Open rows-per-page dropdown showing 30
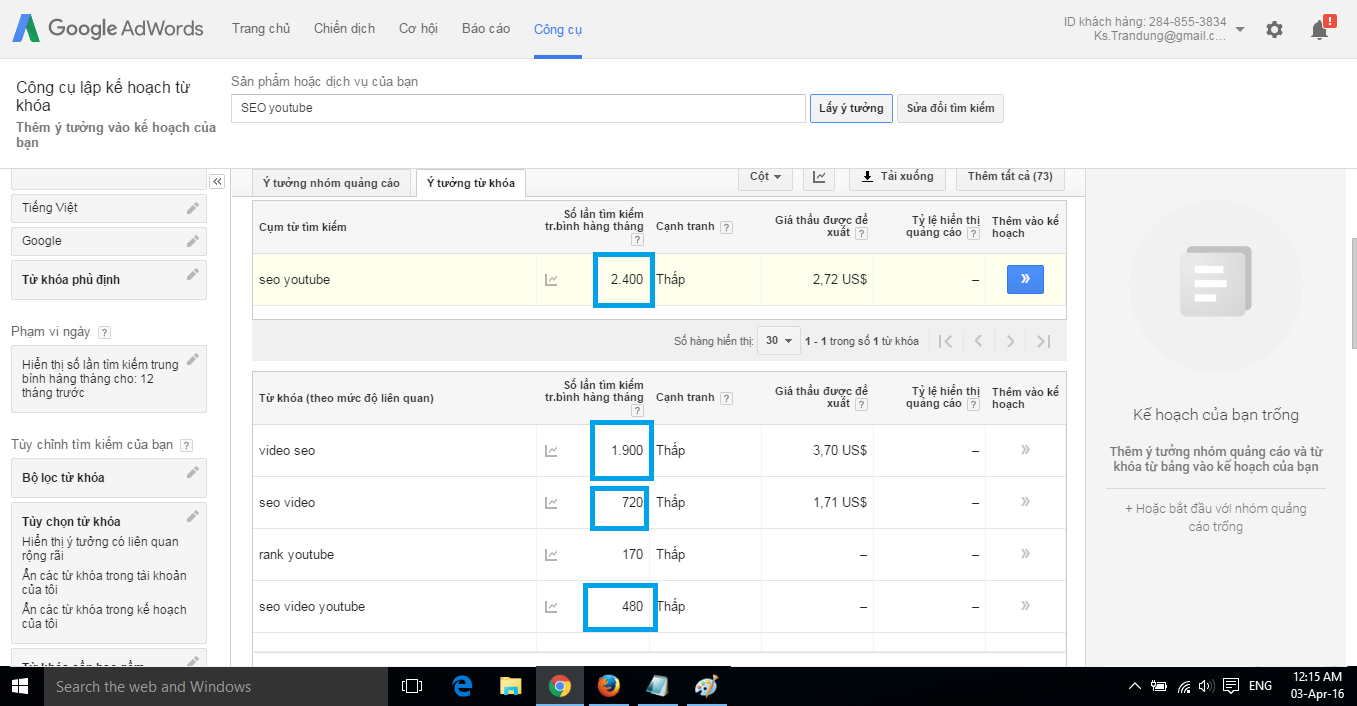Screen dimensions: 1357x706 tap(779, 341)
